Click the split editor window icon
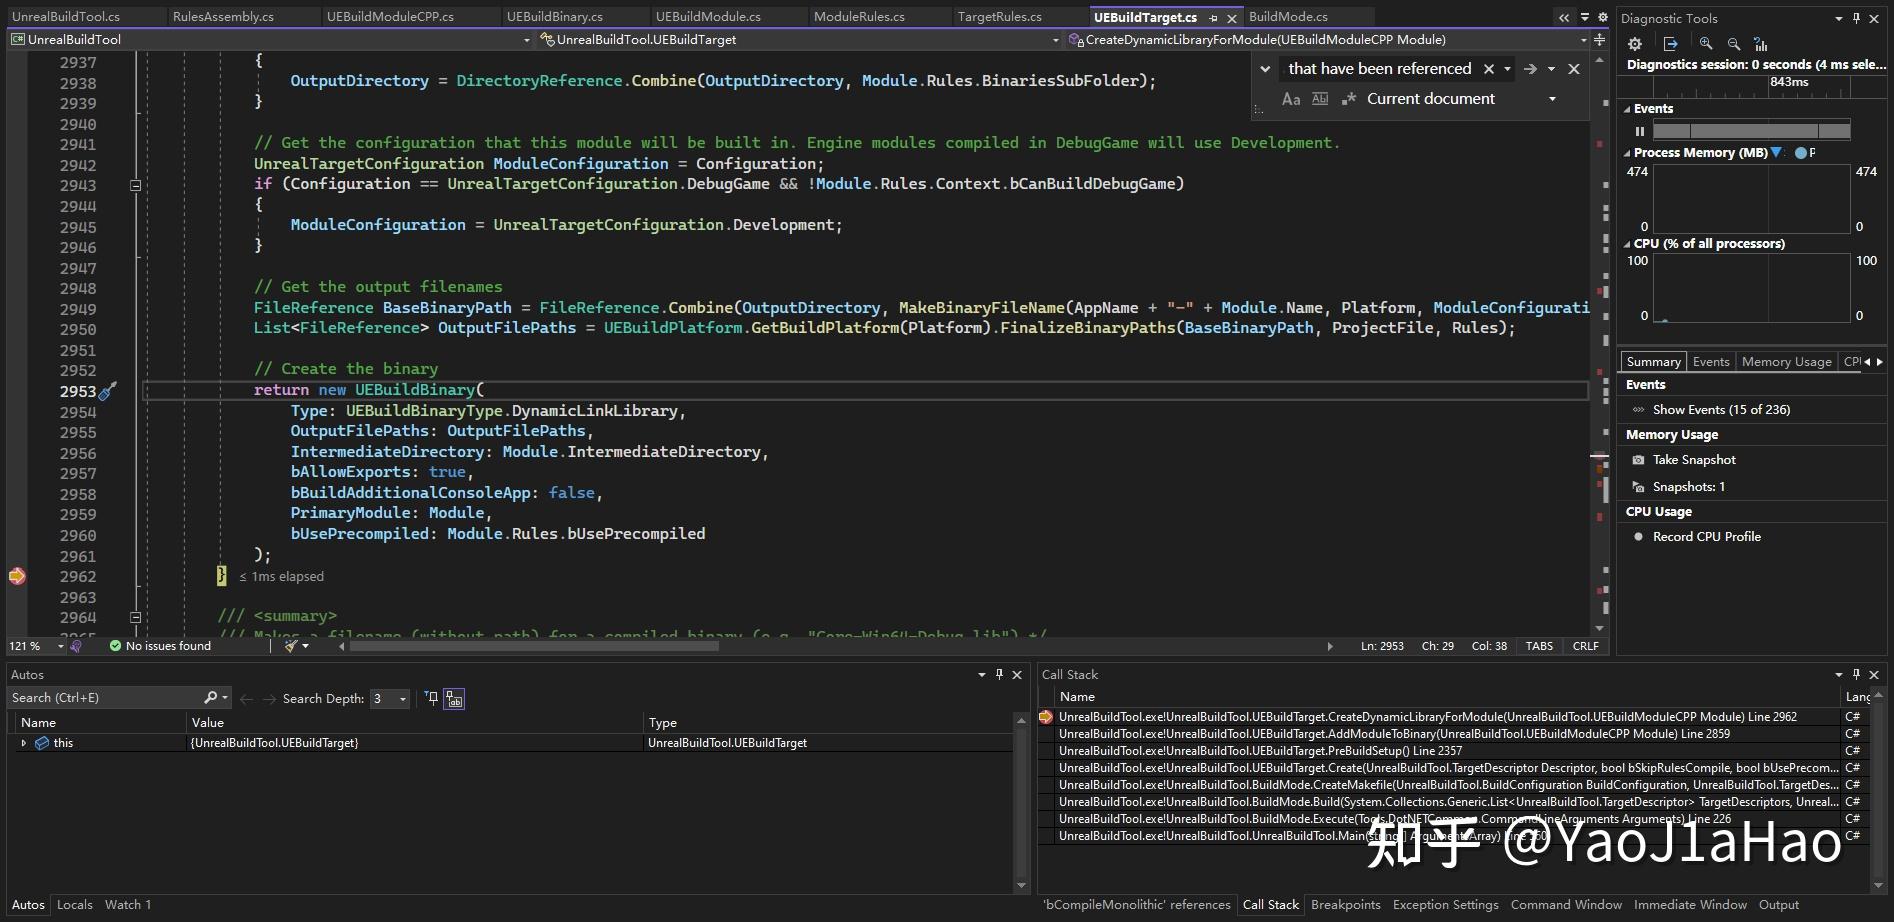 tap(1599, 40)
